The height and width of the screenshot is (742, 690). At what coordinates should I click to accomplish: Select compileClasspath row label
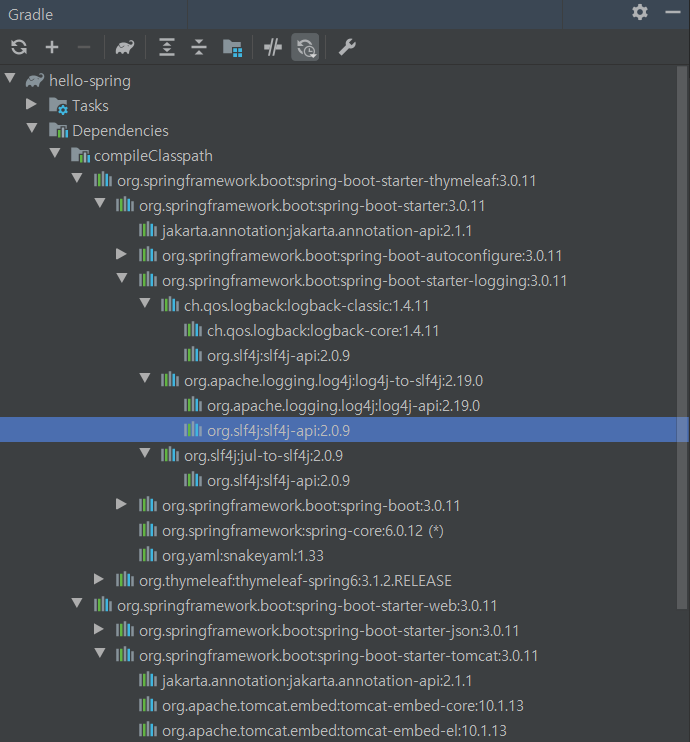coord(153,156)
